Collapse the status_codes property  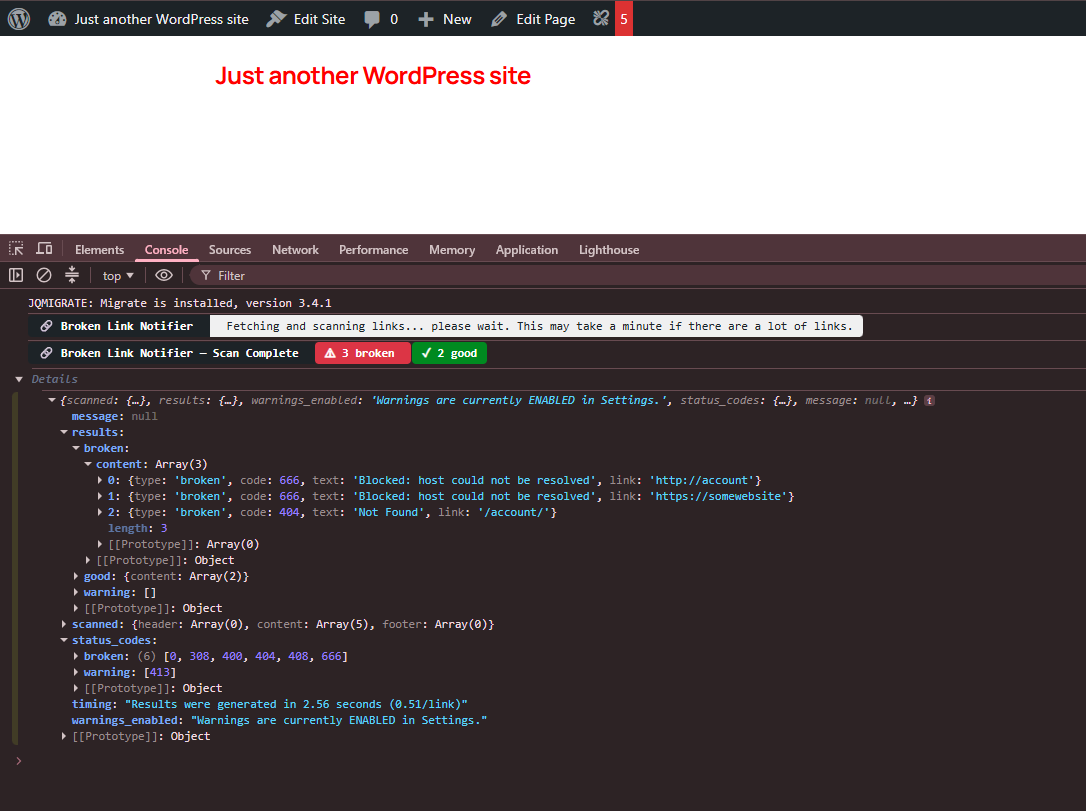pyautogui.click(x=64, y=640)
